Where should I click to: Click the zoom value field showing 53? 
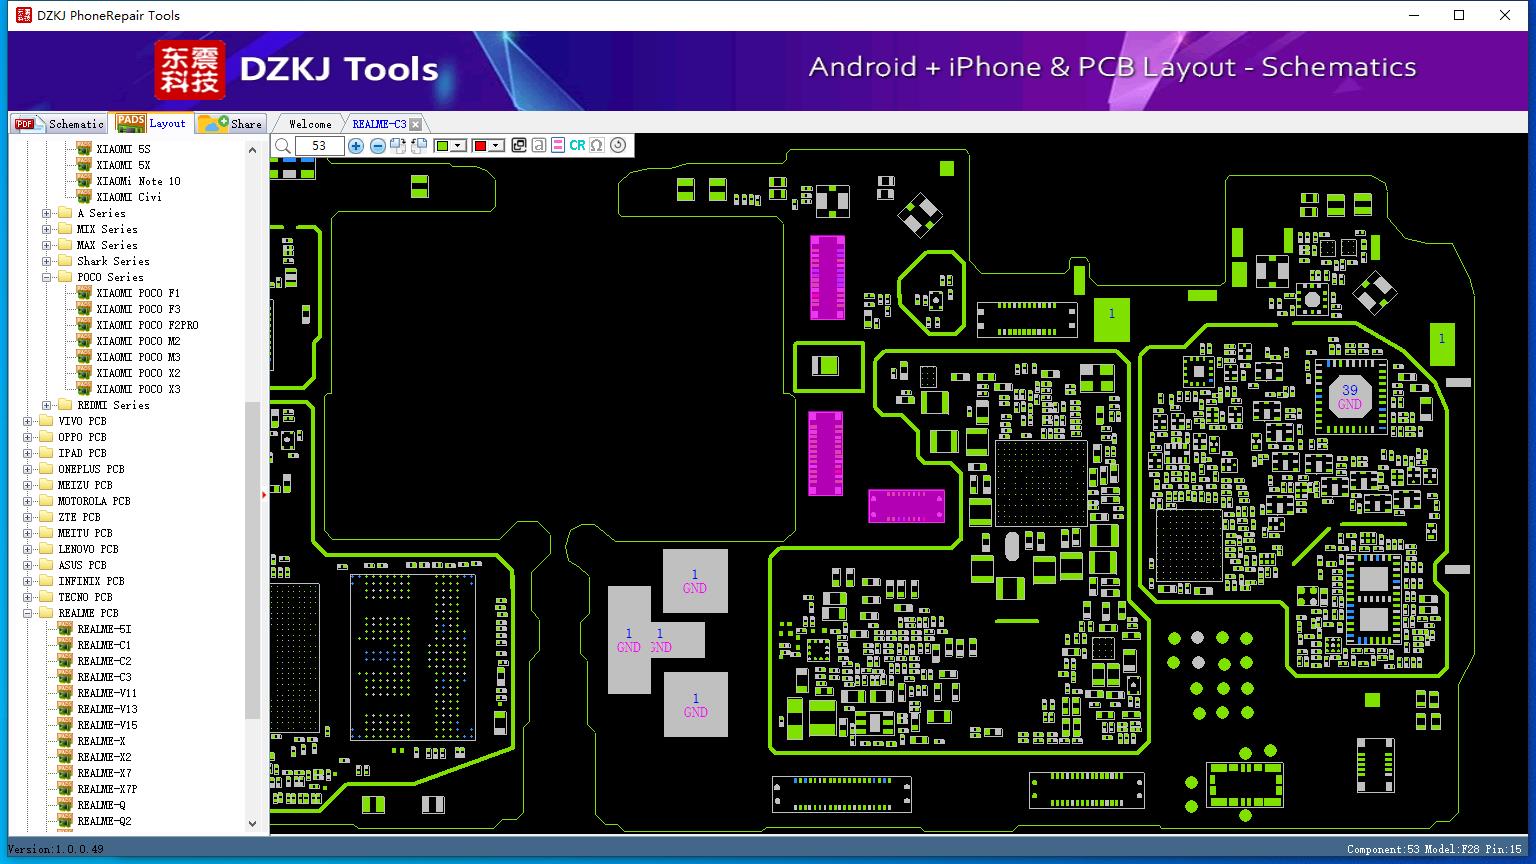(320, 146)
